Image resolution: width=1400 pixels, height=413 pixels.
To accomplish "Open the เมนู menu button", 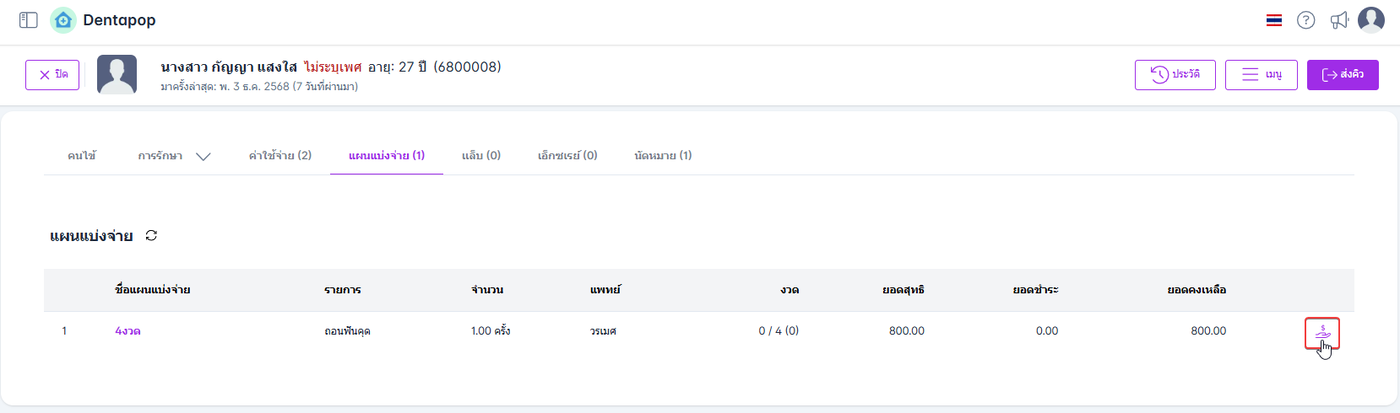I will coord(1261,75).
